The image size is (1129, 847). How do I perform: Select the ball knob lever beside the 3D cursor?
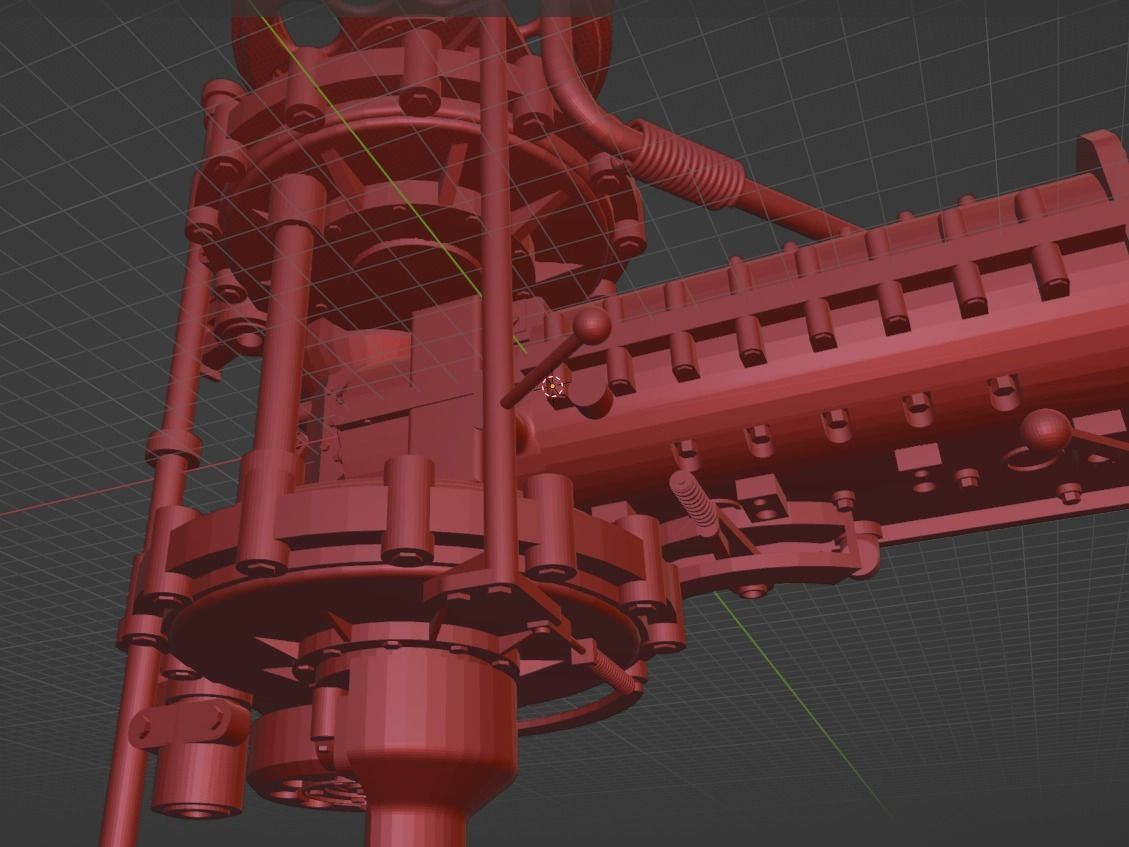557,355
